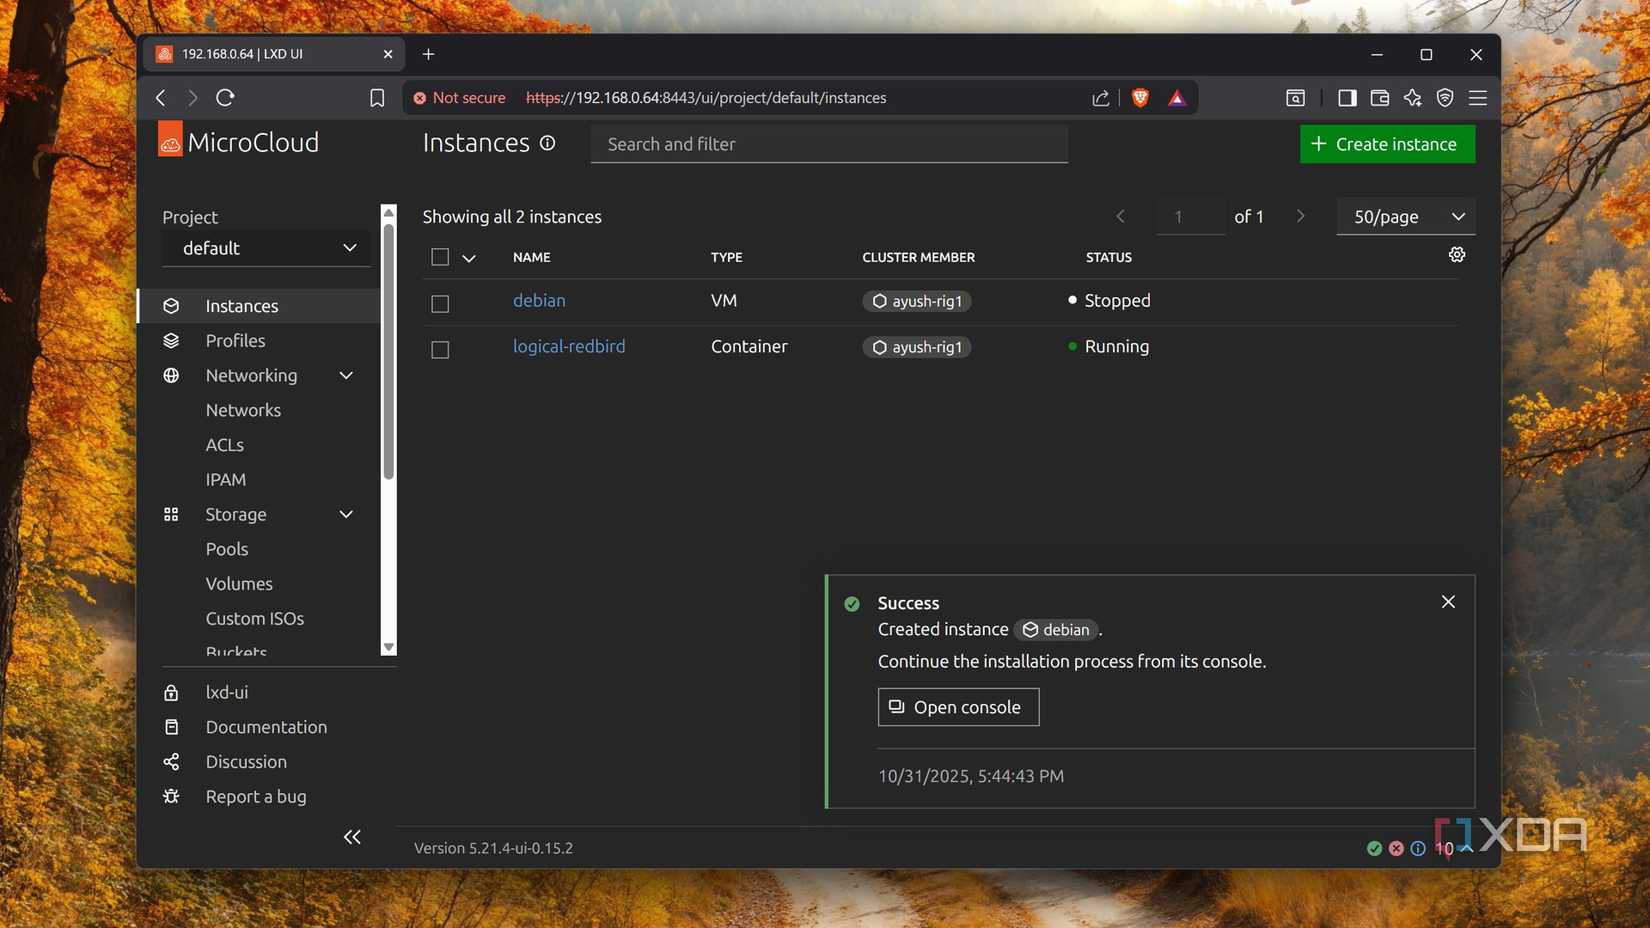This screenshot has height=928, width=1650.
Task: Open Brave Shields in the address bar
Action: (1139, 97)
